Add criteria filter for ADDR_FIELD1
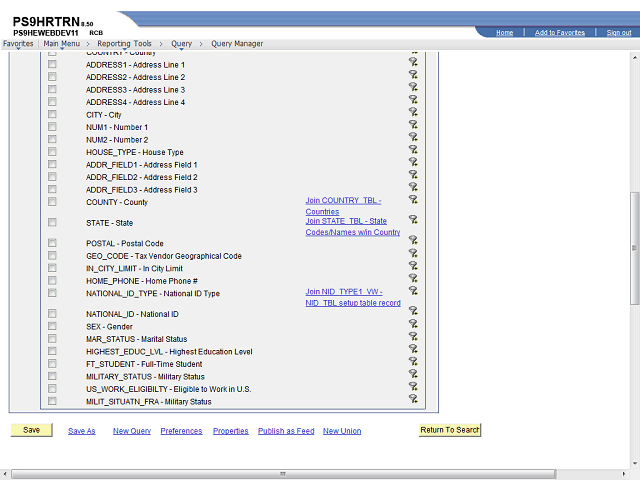The image size is (640, 480). (x=413, y=162)
